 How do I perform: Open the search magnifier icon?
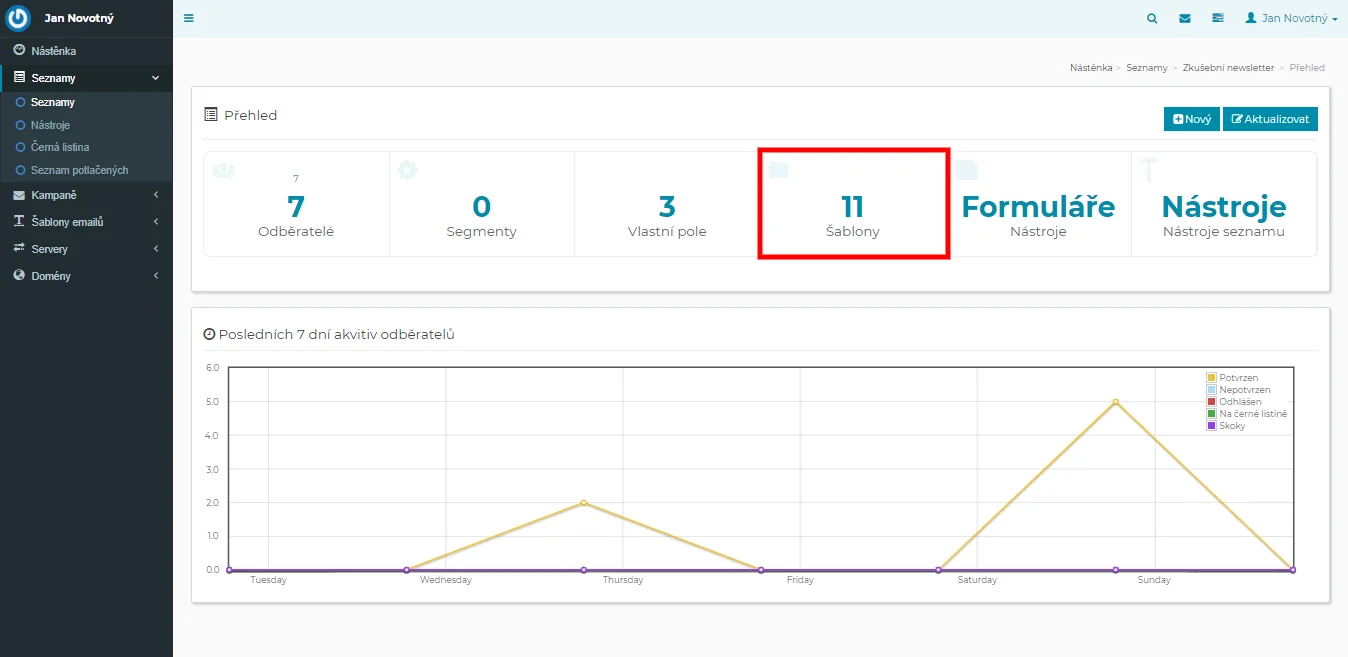click(x=1152, y=18)
